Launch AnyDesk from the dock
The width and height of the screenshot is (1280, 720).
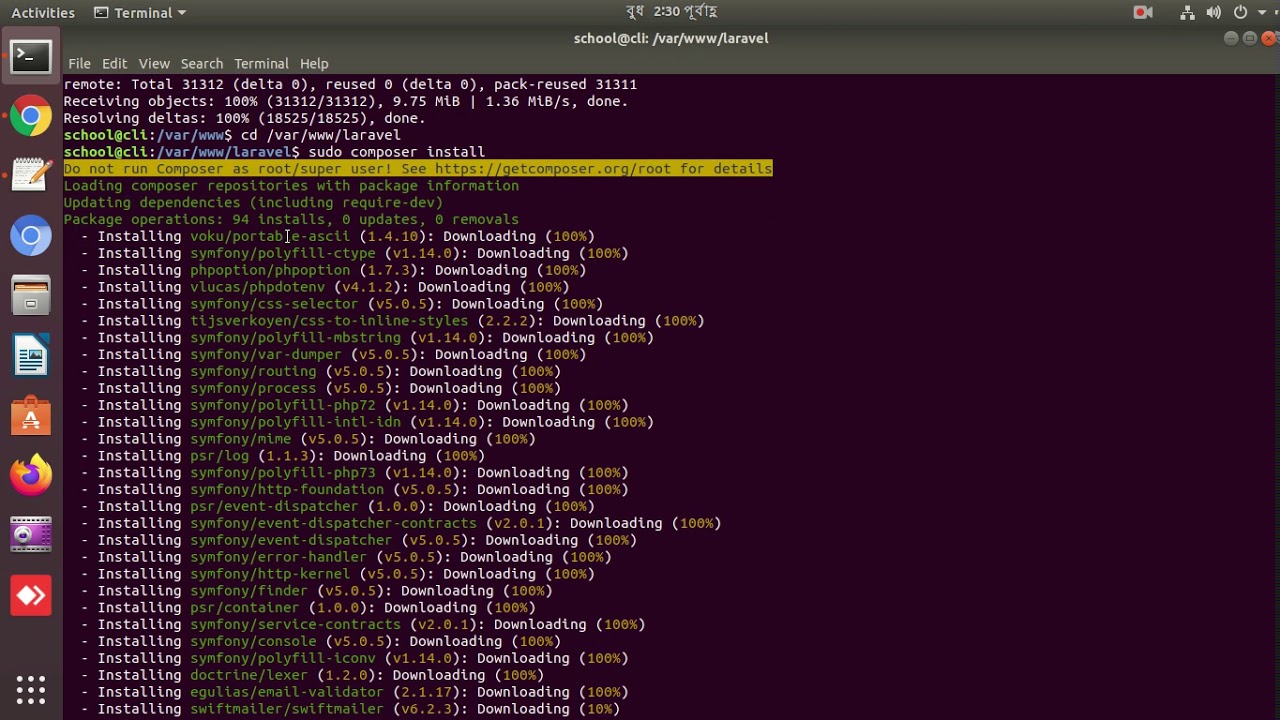tap(31, 596)
